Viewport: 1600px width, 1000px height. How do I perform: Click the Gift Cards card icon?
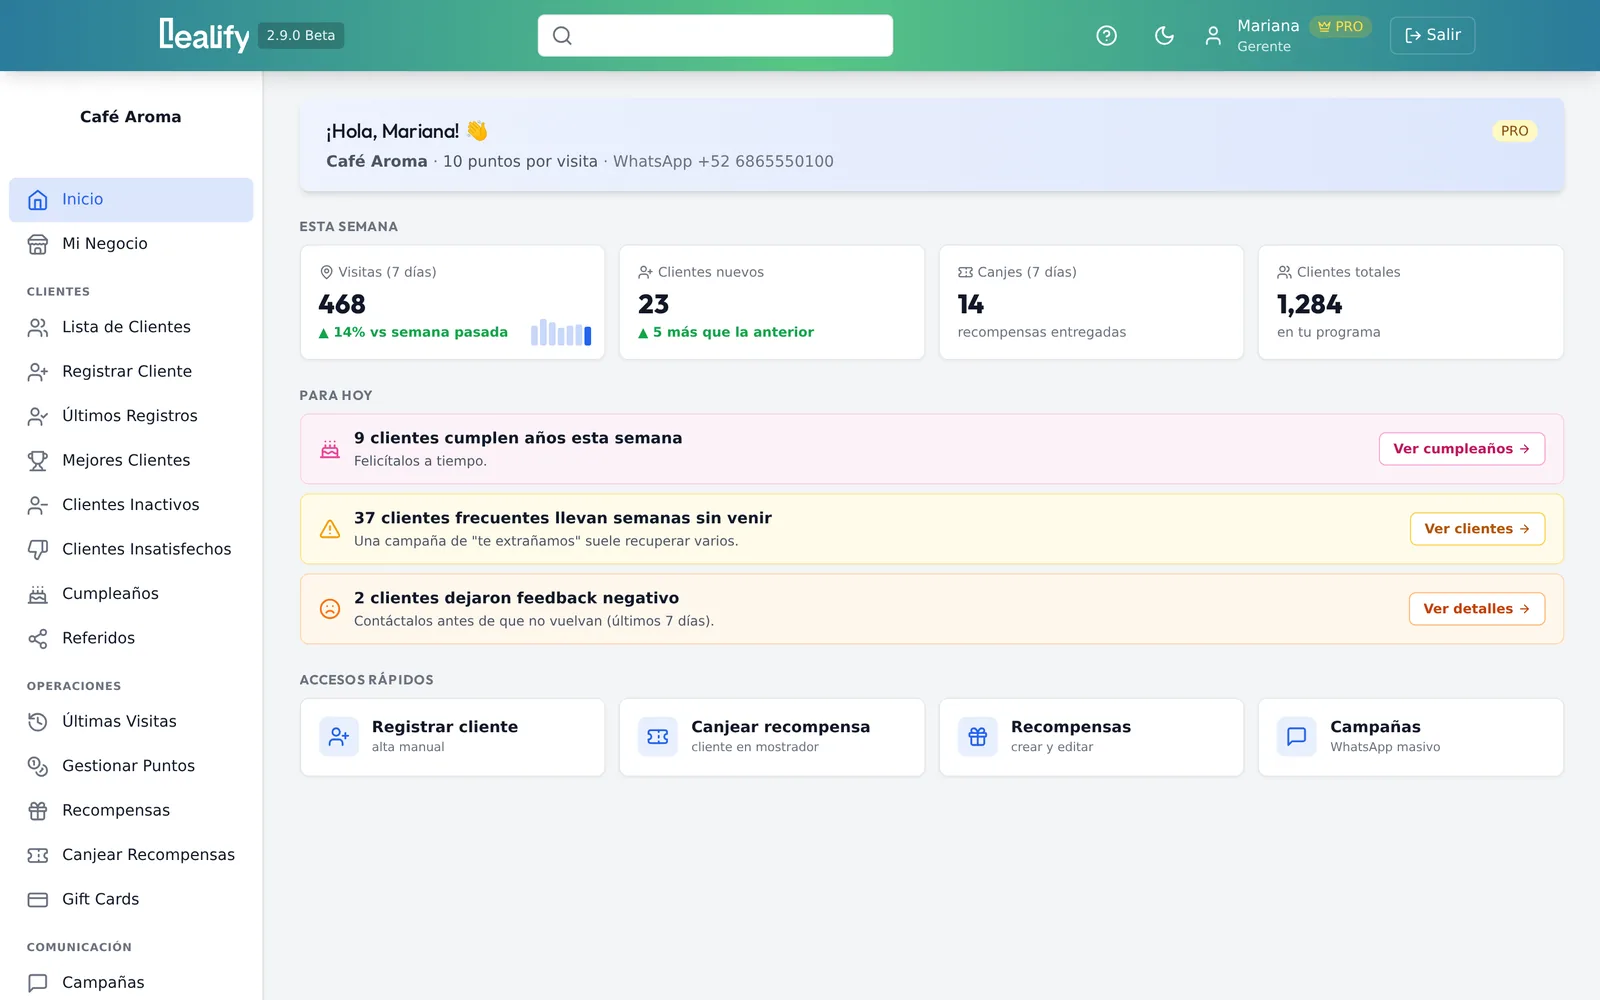point(38,899)
